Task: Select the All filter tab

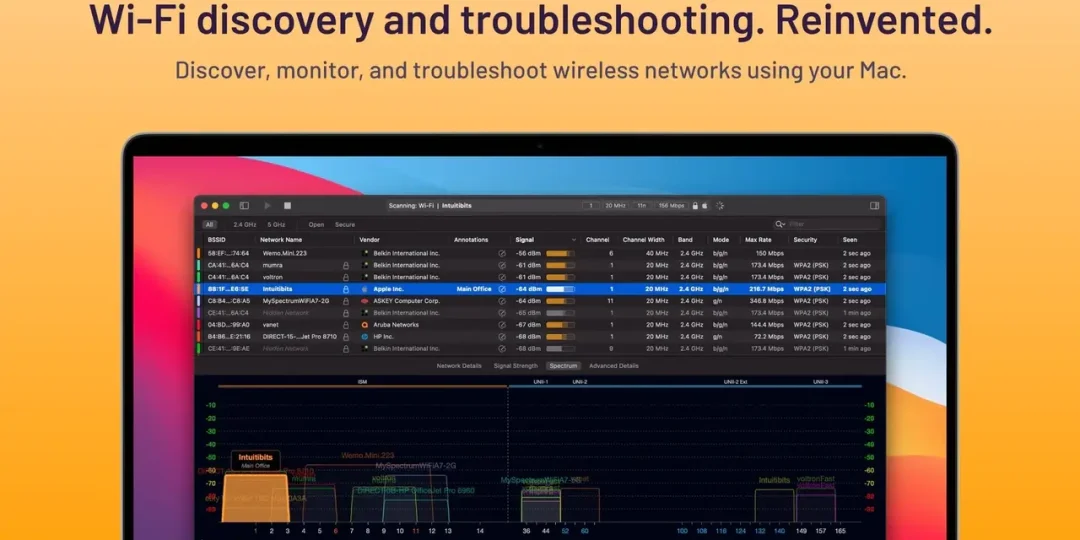Action: [x=209, y=225]
